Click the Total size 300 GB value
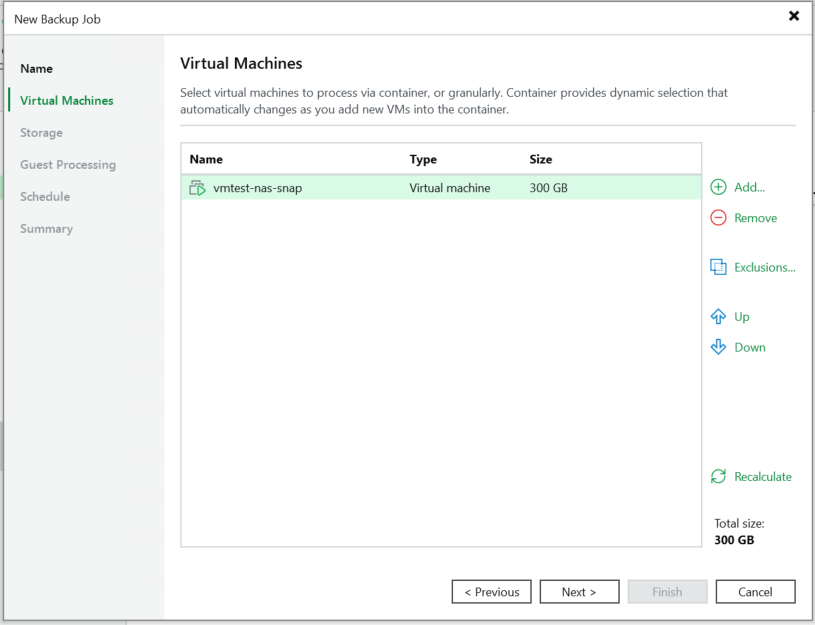Image resolution: width=815 pixels, height=625 pixels. point(734,540)
